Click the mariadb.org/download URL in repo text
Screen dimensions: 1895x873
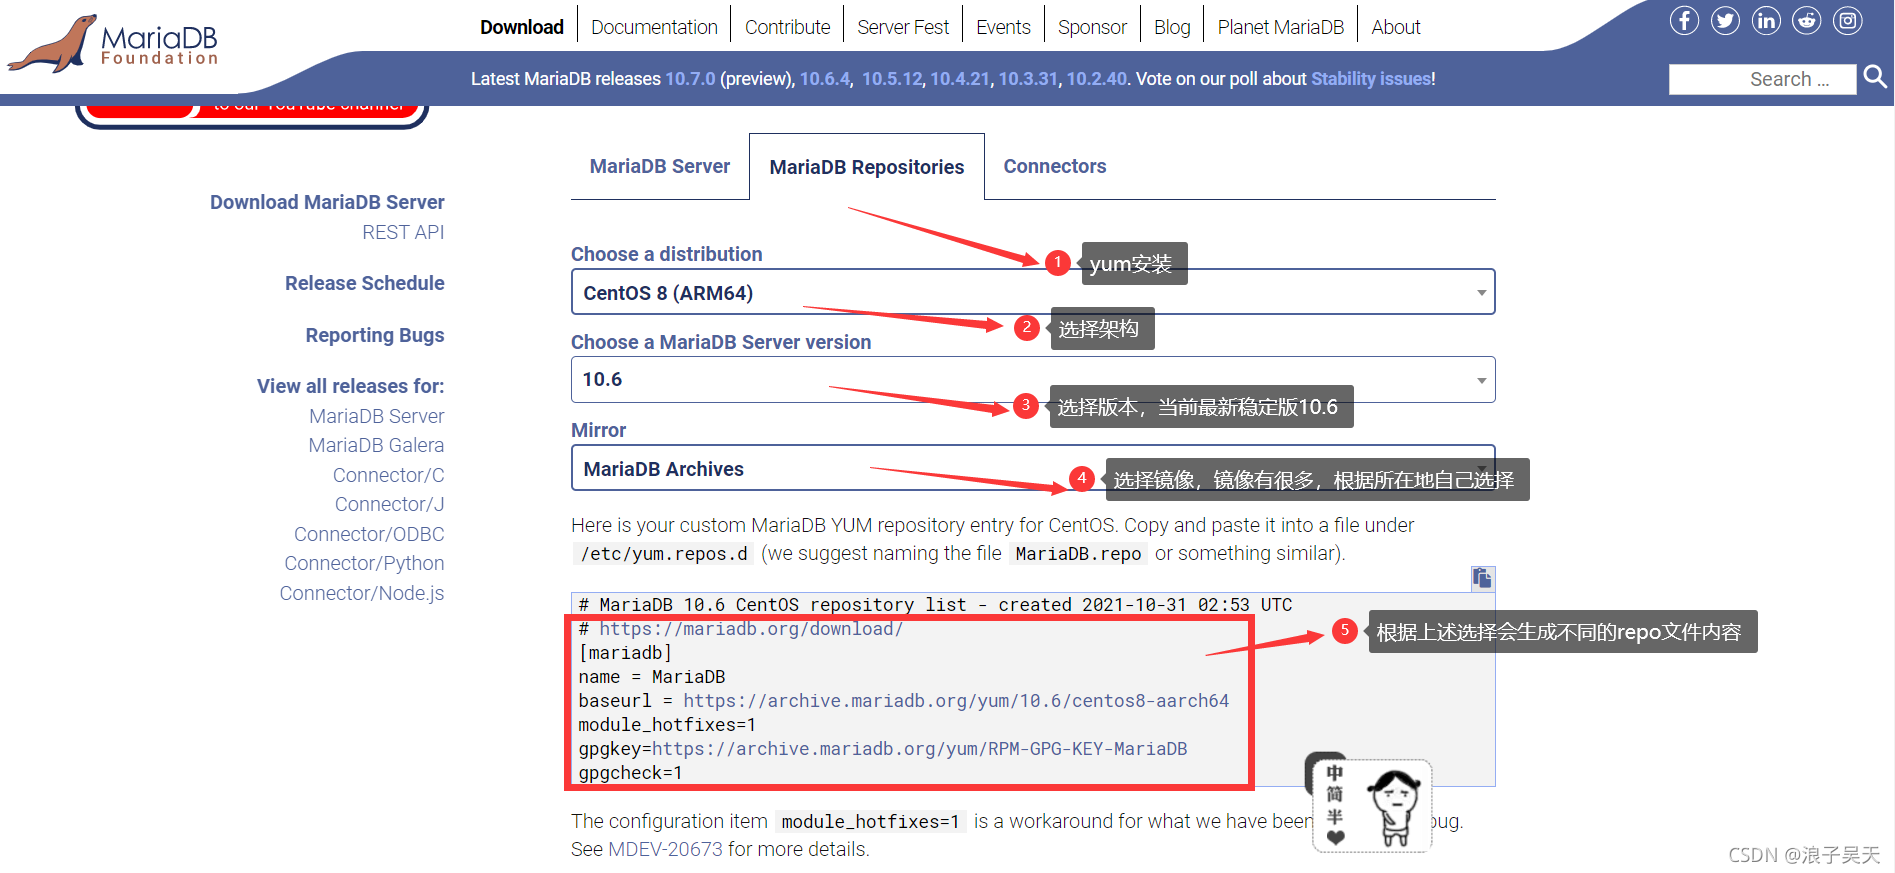point(751,629)
